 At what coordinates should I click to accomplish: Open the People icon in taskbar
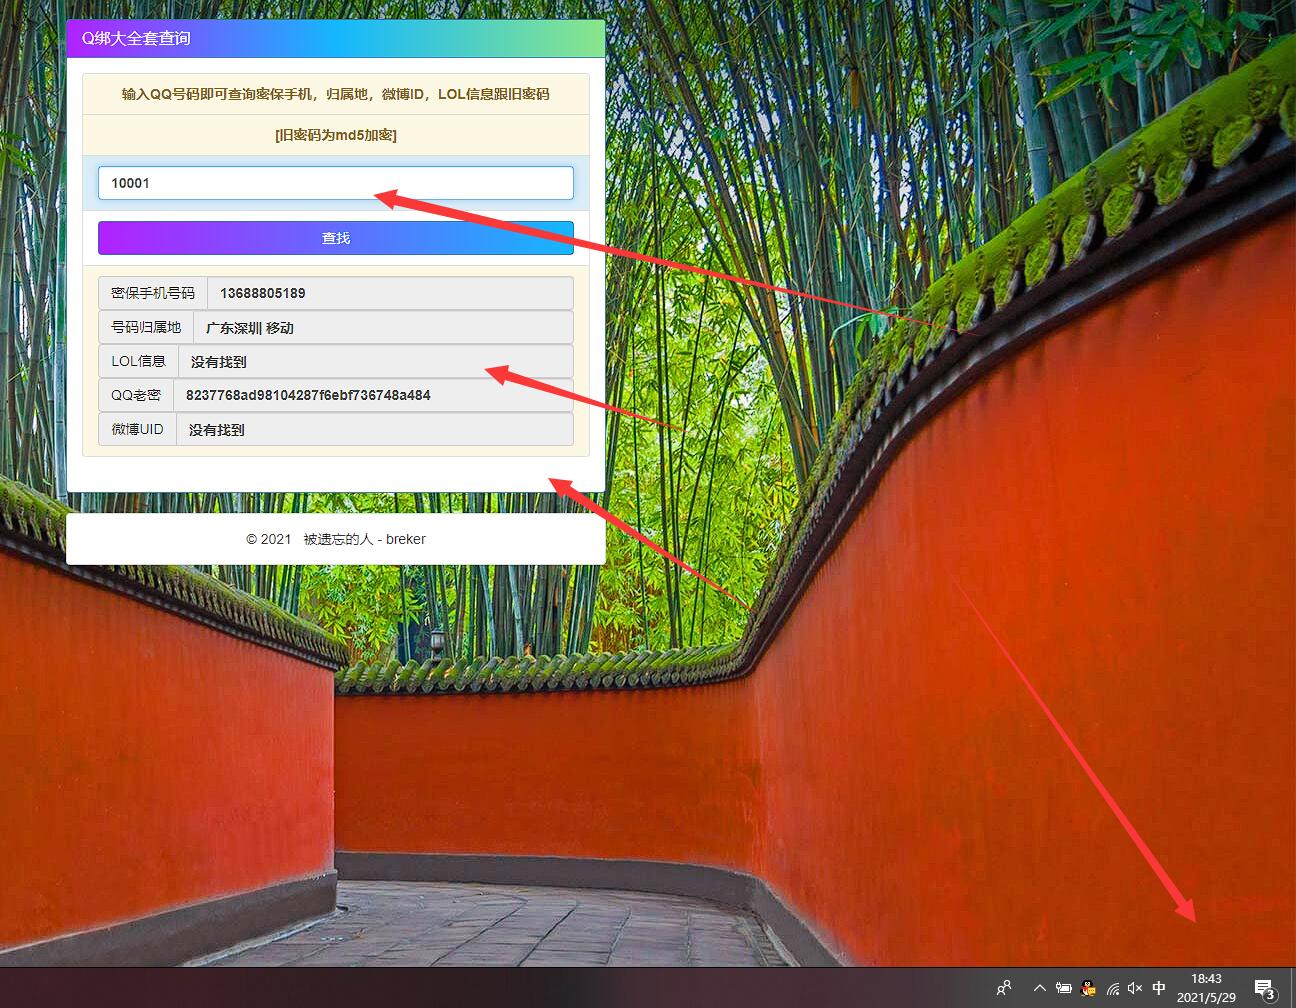(1004, 988)
